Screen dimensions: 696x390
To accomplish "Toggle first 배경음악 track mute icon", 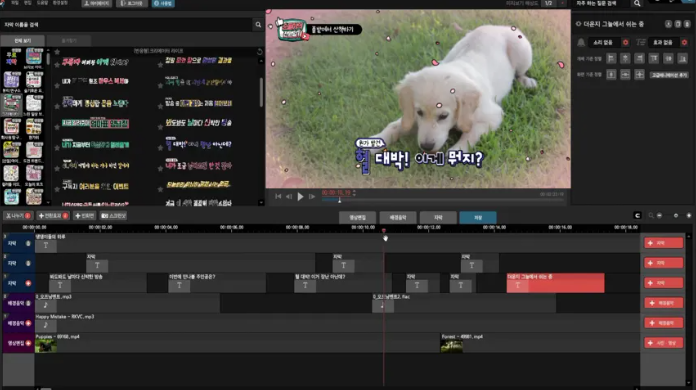I will [x=28, y=303].
